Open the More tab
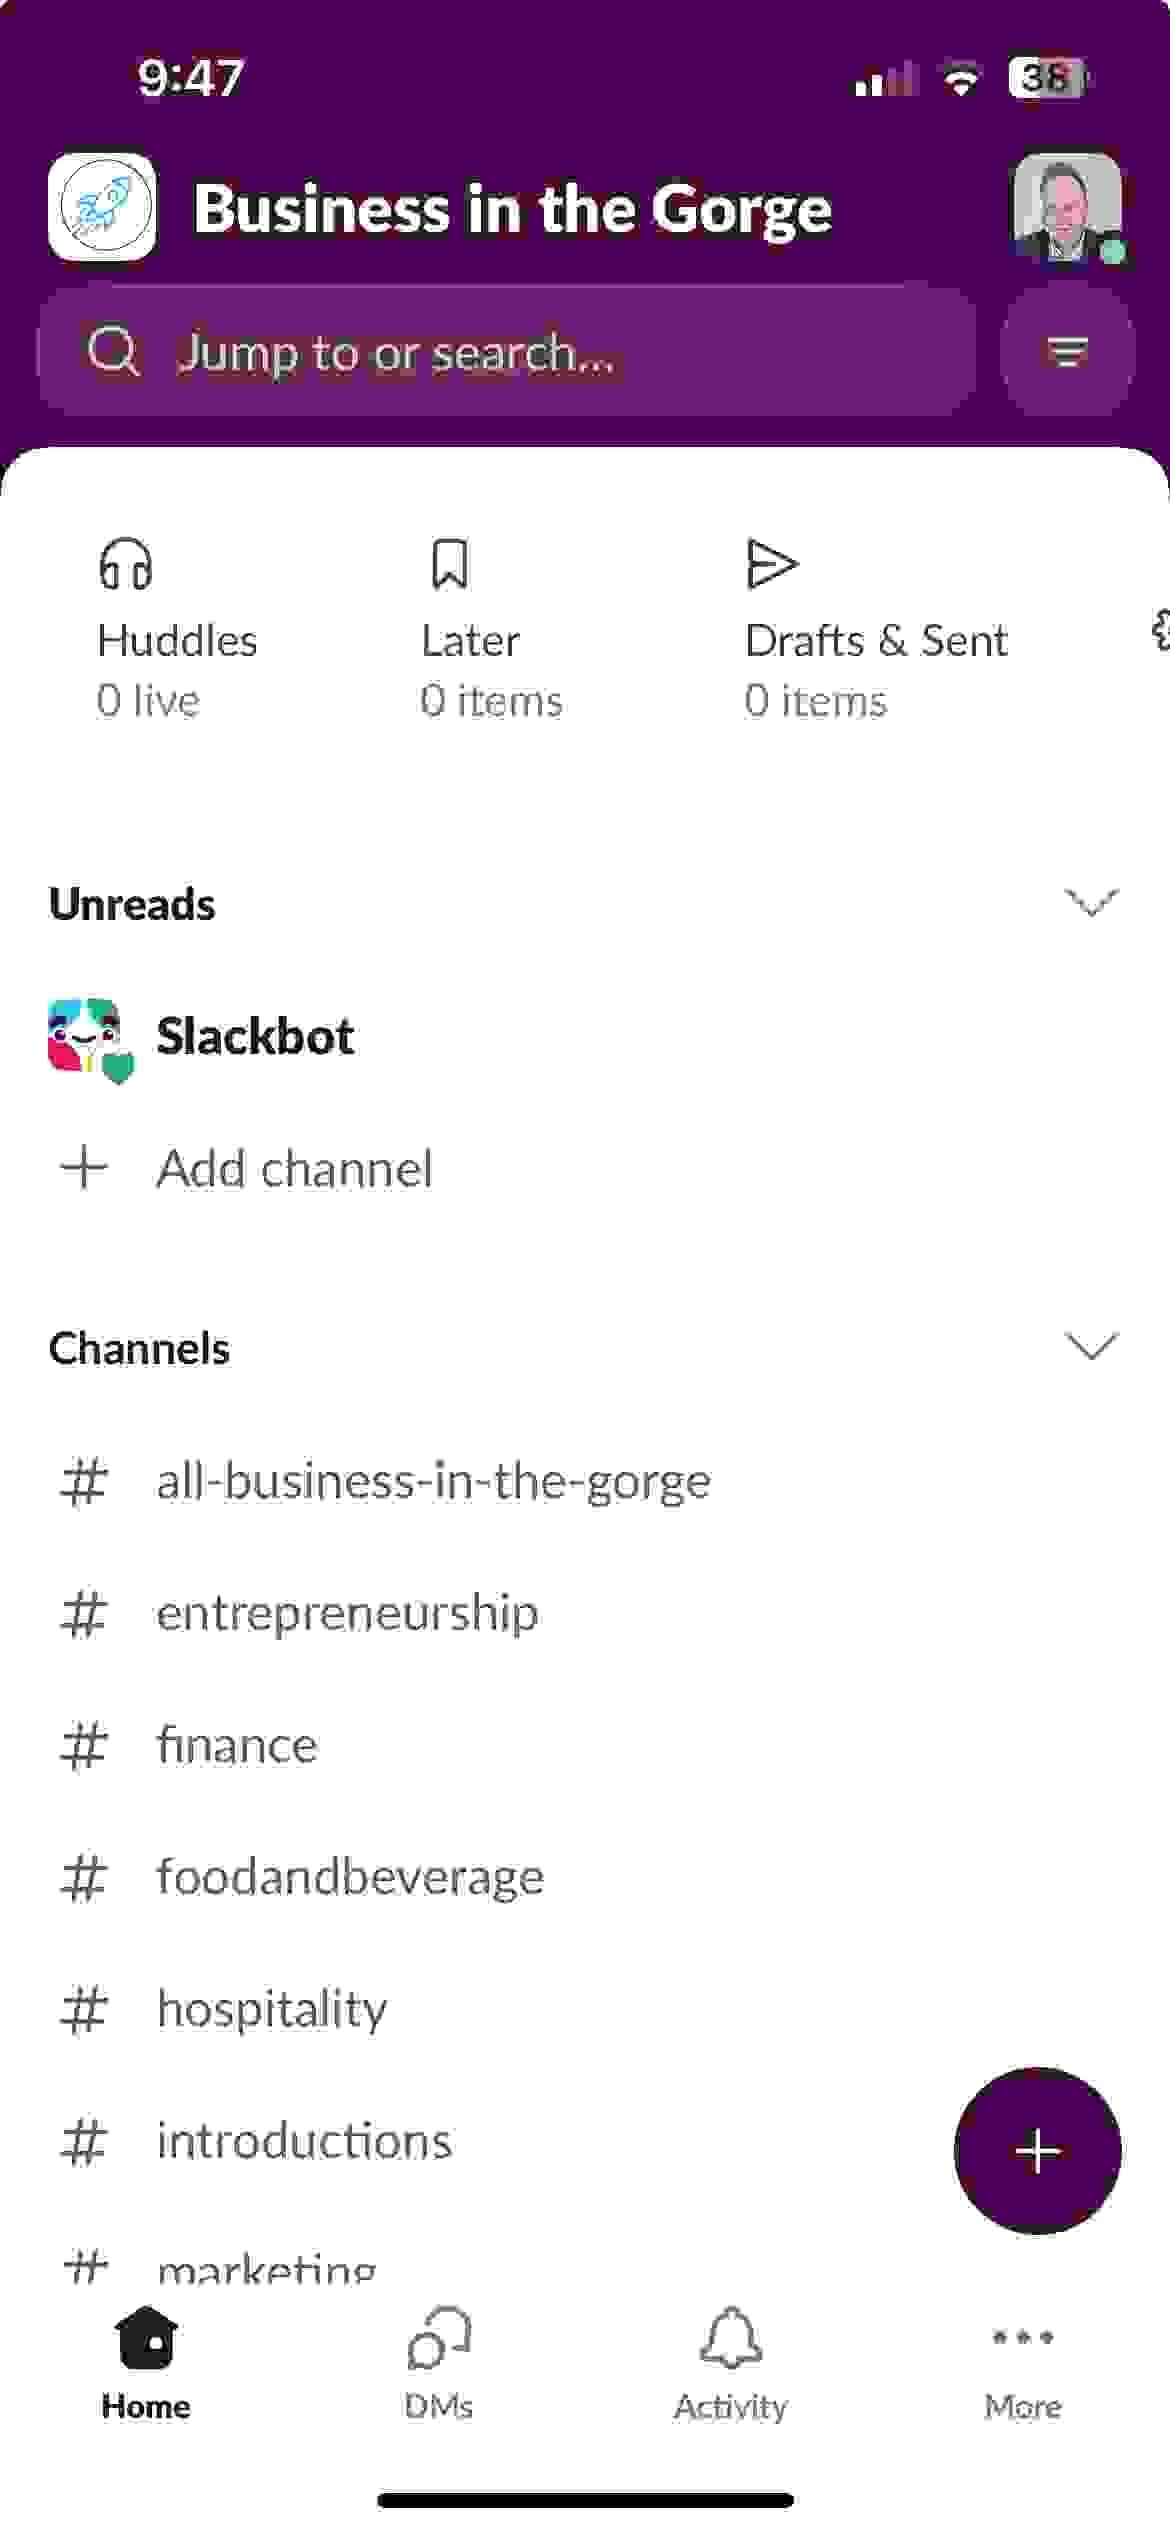Screen dimensions: 1170x2532 1022,2366
